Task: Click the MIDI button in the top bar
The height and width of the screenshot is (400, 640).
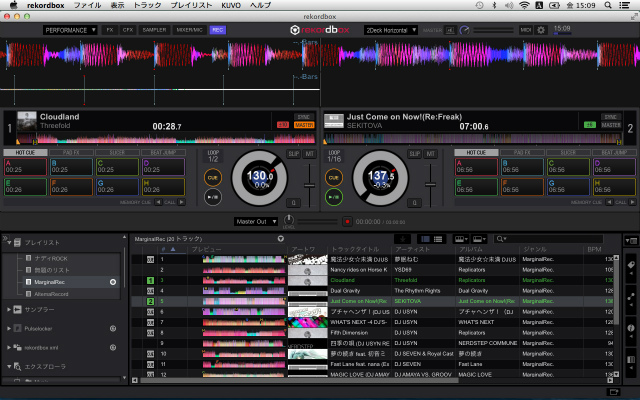Action: pyautogui.click(x=526, y=30)
